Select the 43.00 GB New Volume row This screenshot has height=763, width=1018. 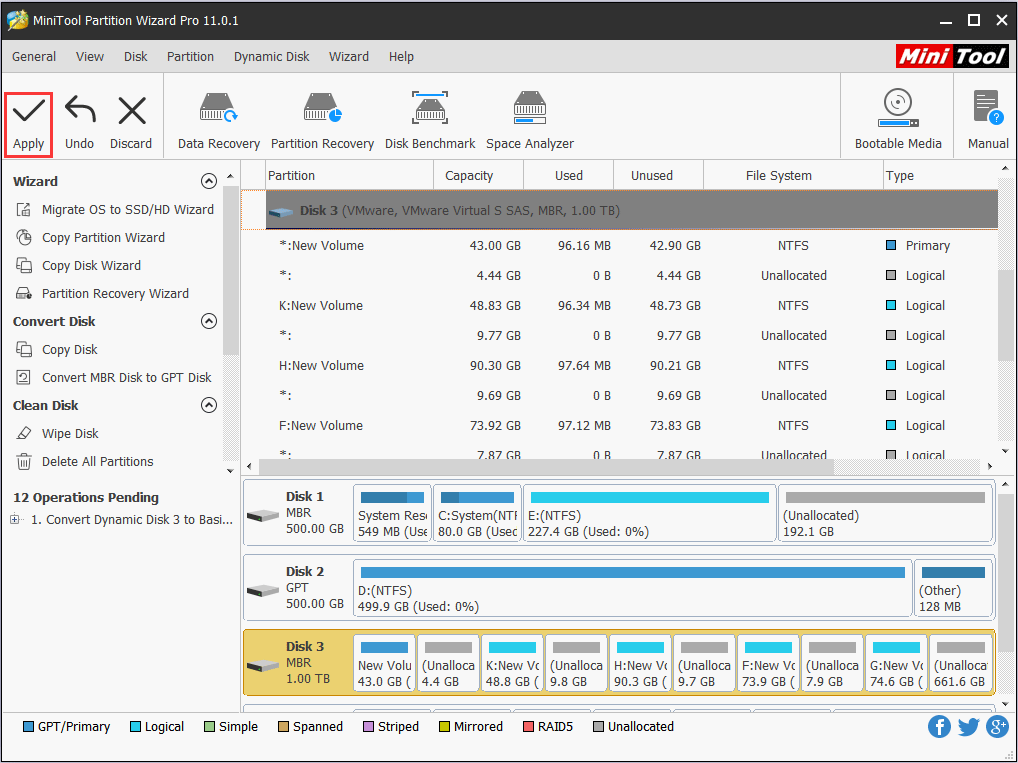tap(619, 245)
